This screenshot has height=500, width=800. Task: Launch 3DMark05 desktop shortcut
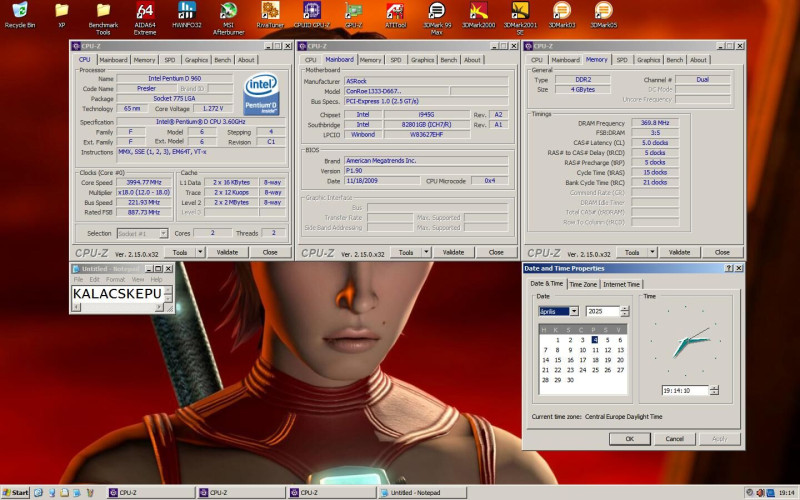point(604,15)
